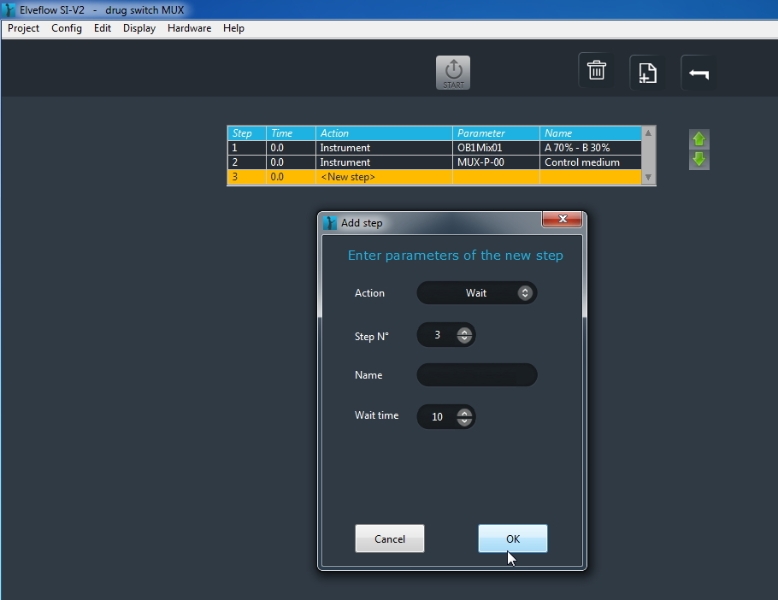Open the Config menu
Screen dimensions: 778x600
67,28
